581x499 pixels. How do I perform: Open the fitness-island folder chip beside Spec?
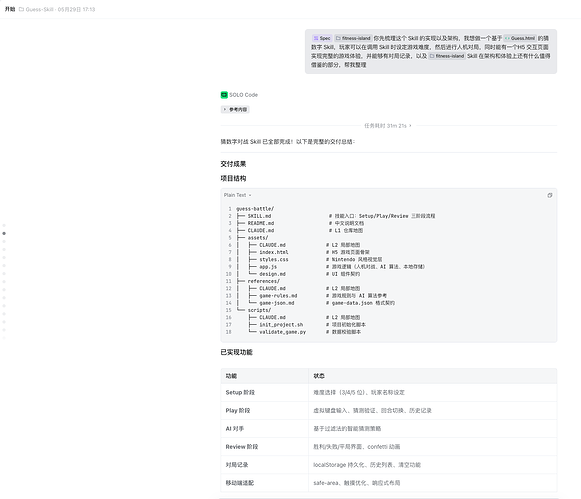(353, 38)
